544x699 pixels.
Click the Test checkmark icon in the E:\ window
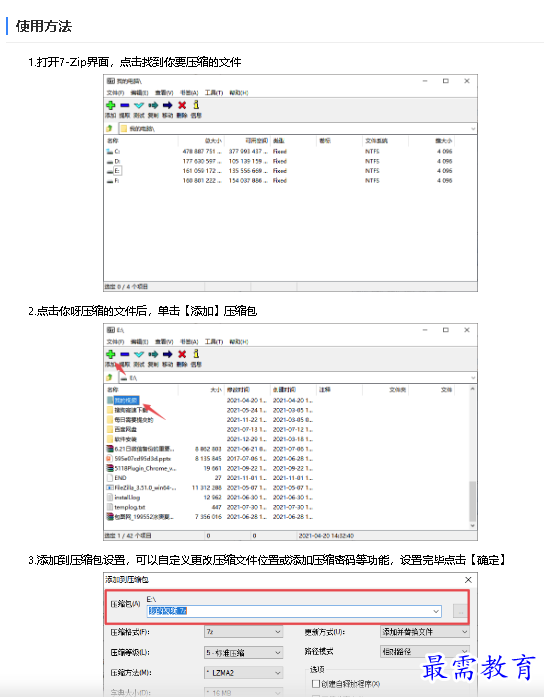point(139,354)
